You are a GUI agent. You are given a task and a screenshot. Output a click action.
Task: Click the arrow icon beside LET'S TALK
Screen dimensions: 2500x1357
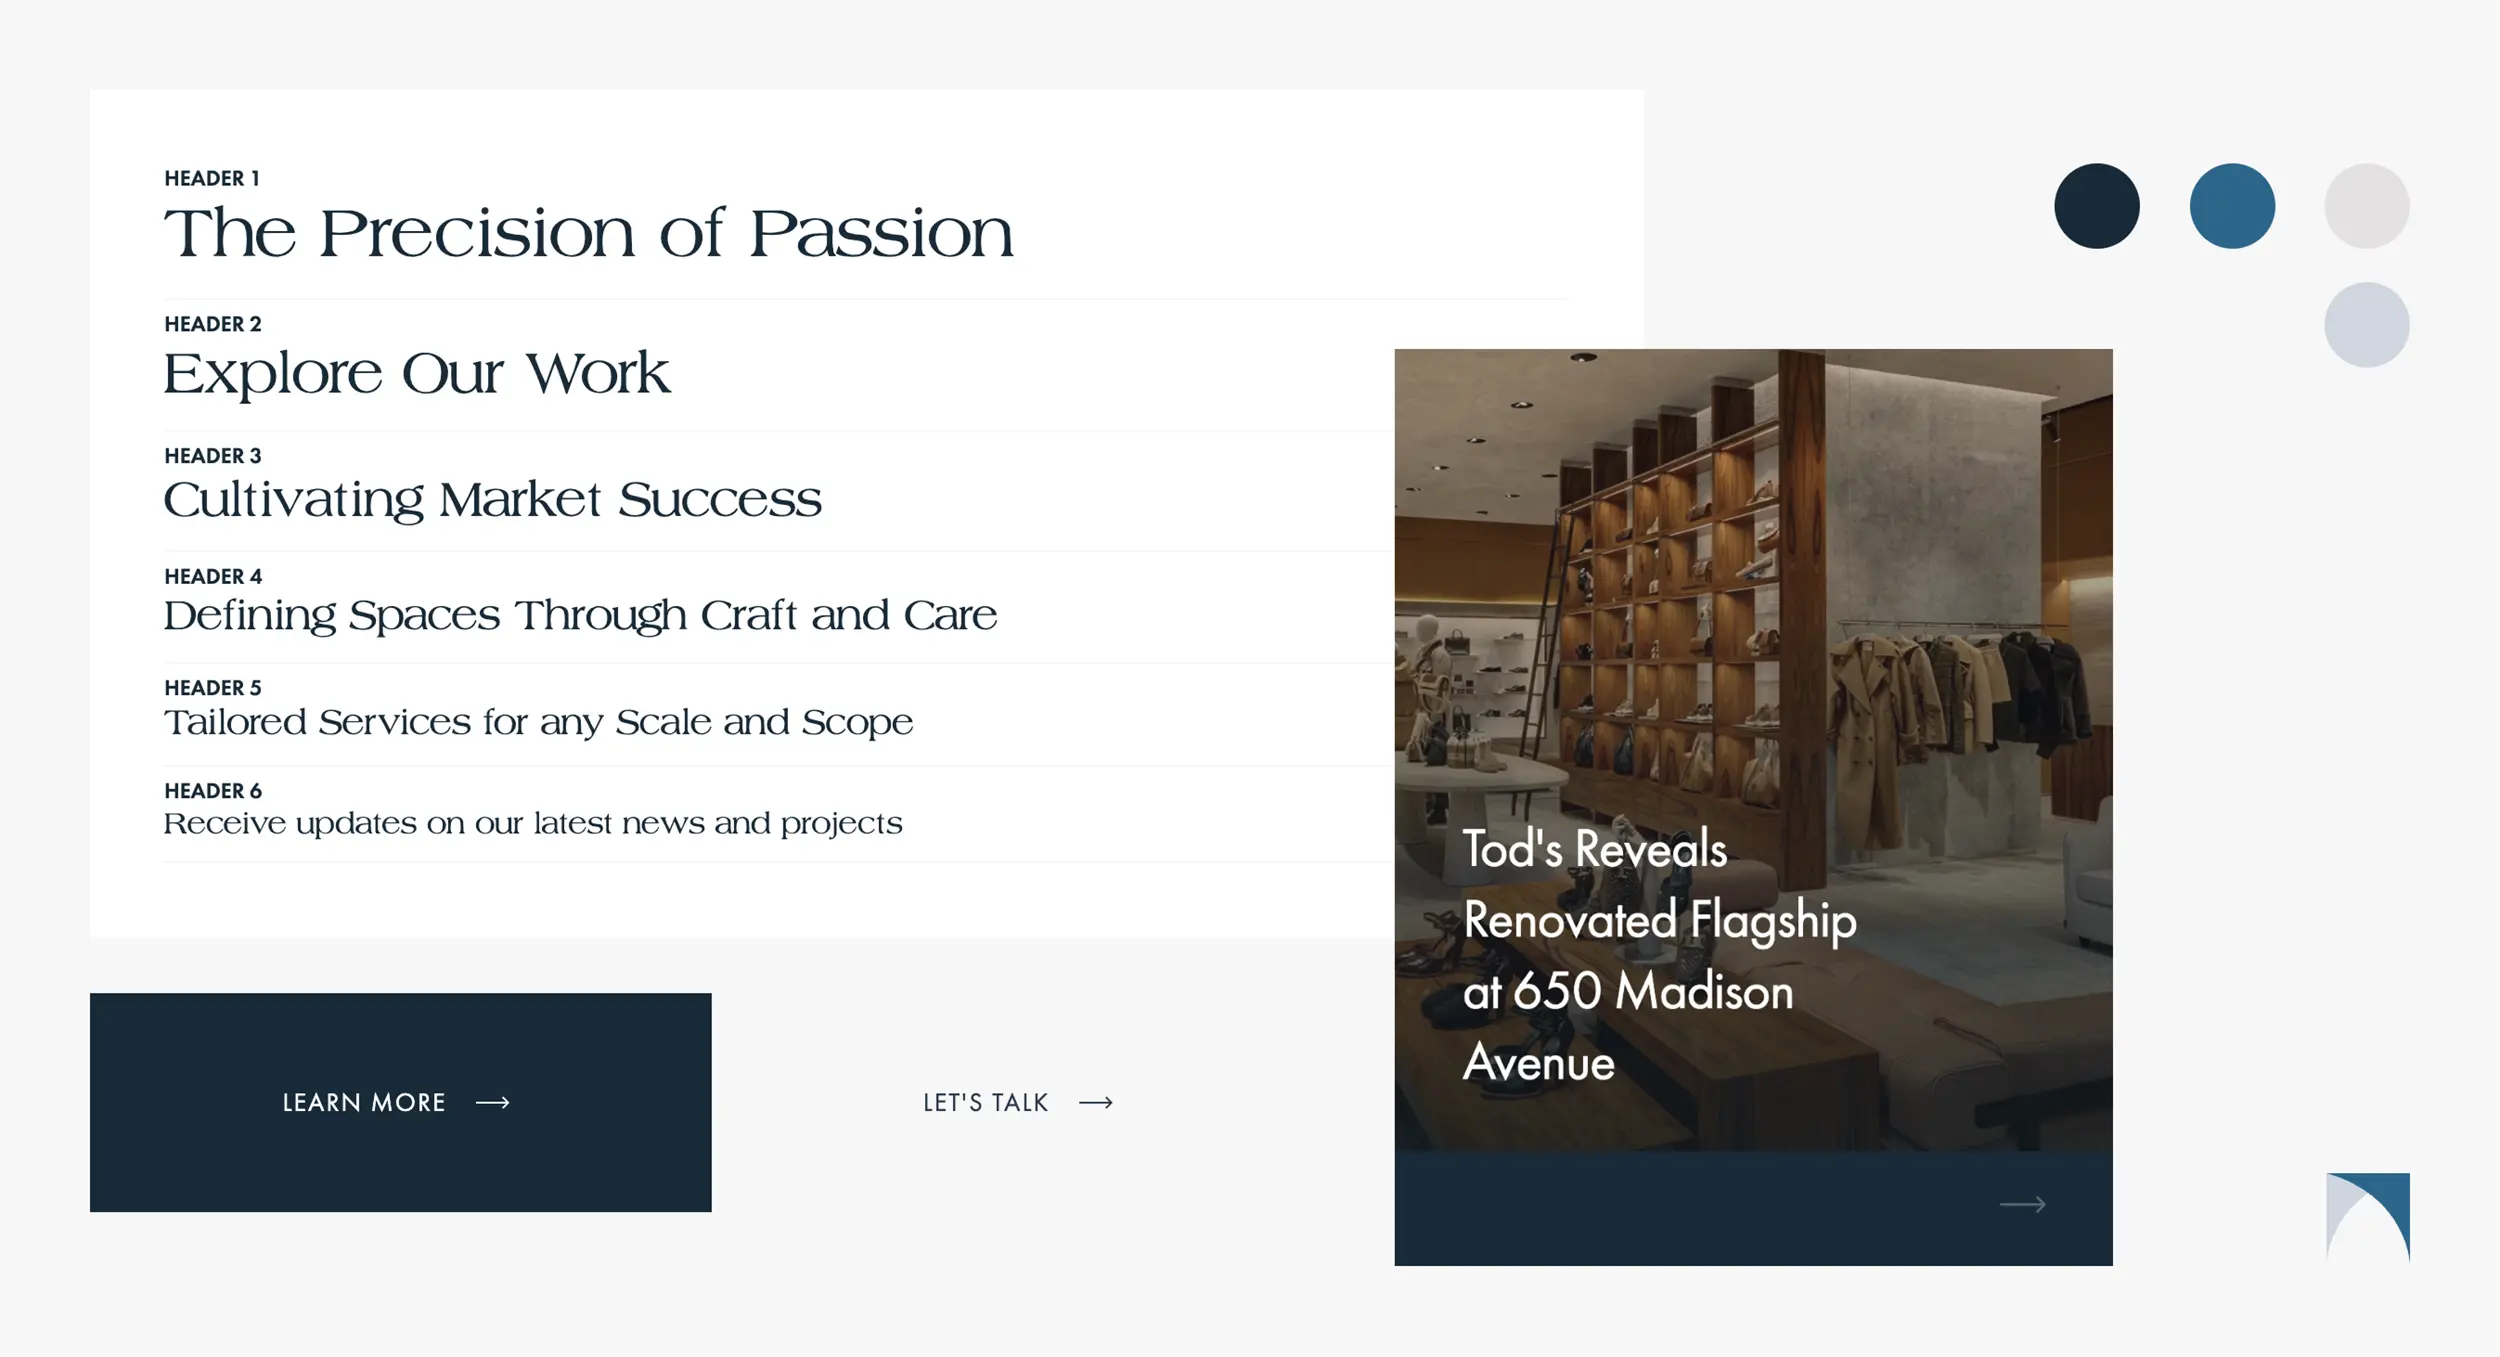[1096, 1102]
